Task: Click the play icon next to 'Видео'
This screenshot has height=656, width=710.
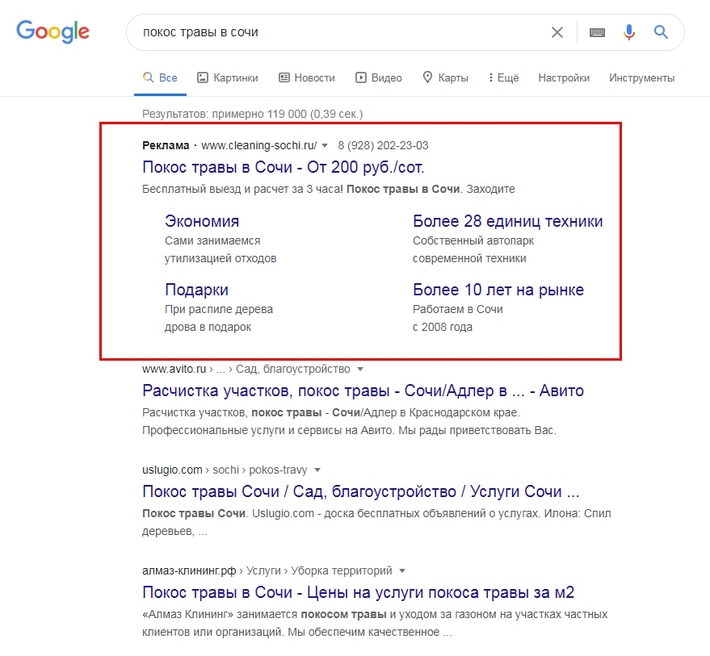Action: coord(361,78)
